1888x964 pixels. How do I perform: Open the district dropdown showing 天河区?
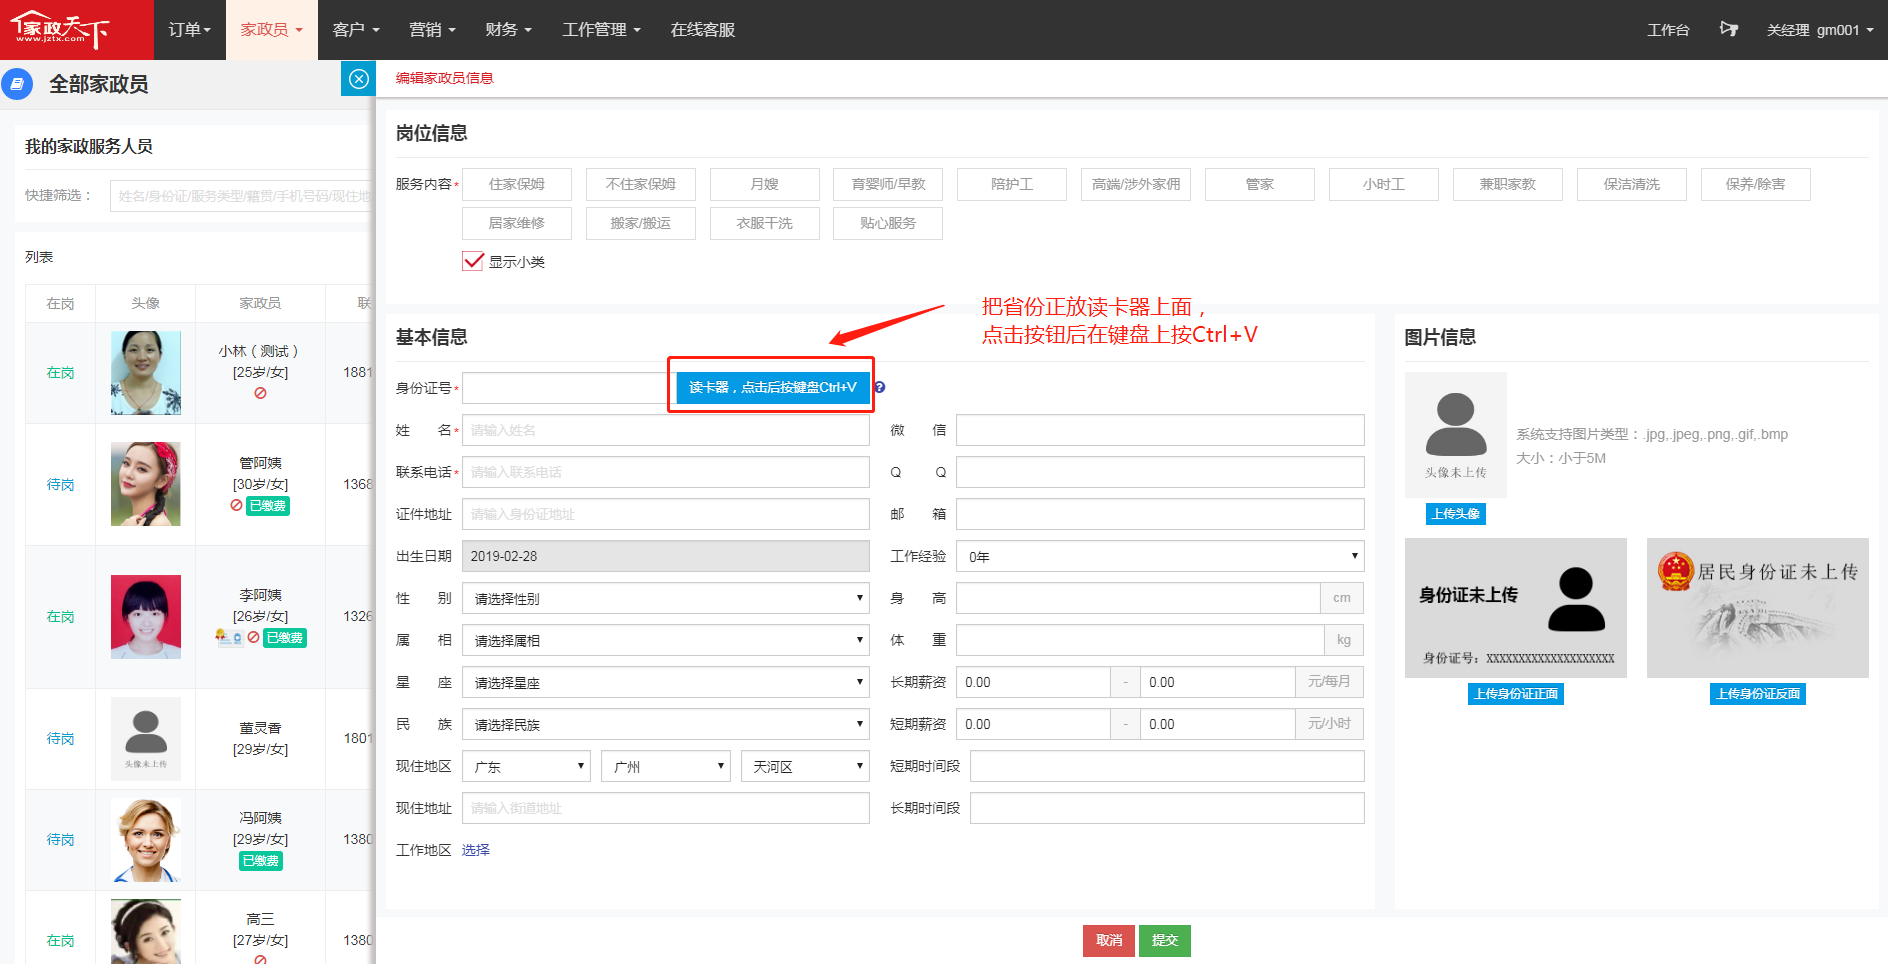point(806,766)
